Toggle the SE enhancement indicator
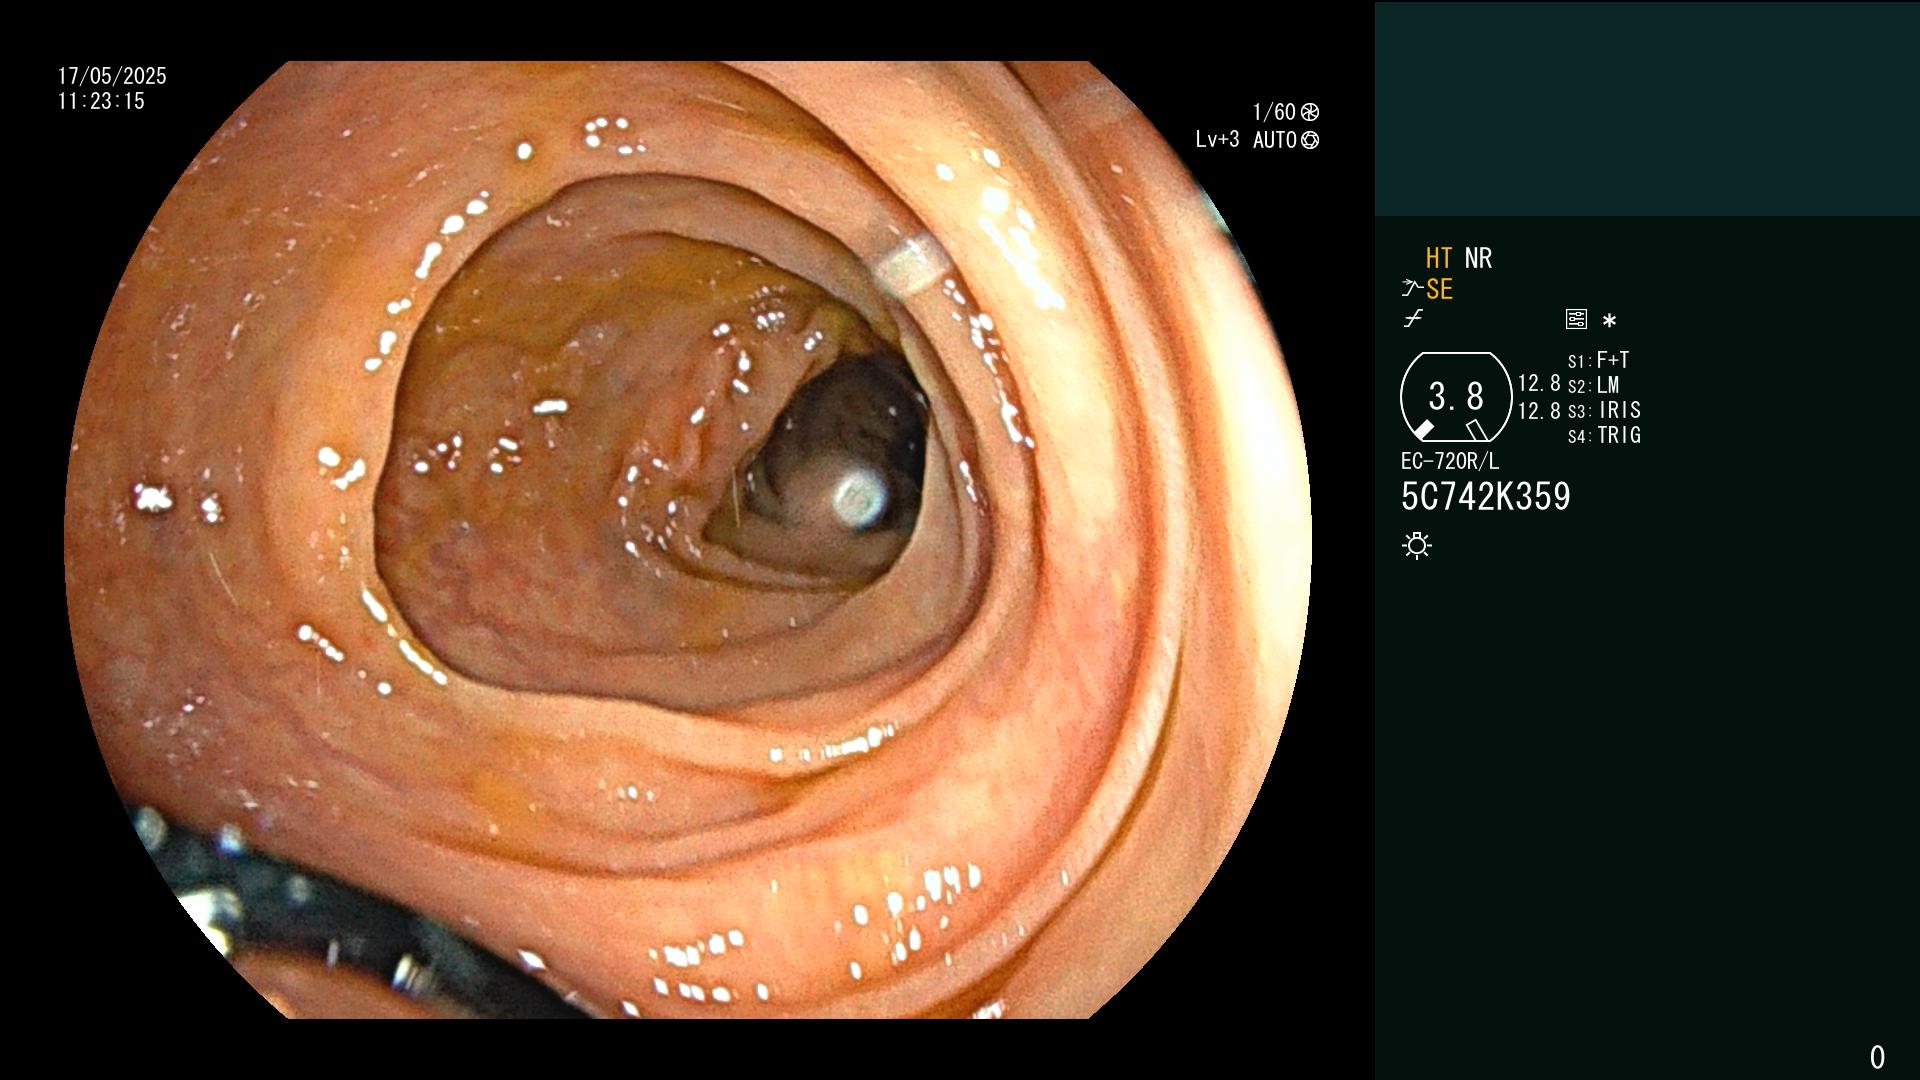 tap(1439, 289)
